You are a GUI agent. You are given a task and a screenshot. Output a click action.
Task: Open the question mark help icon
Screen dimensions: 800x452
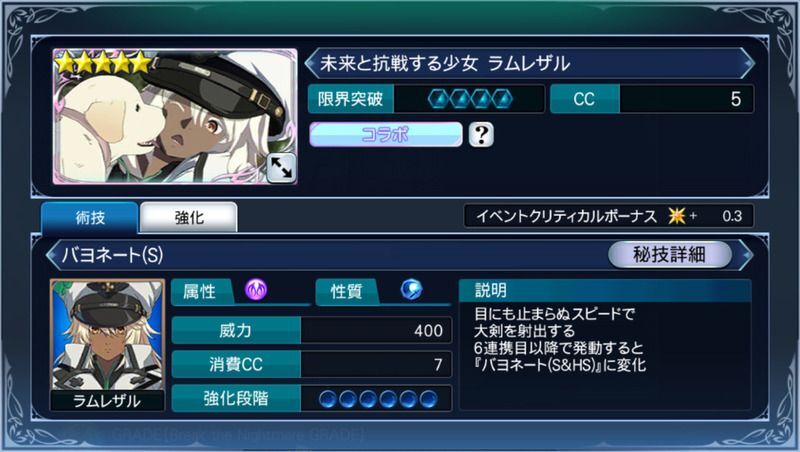click(x=481, y=135)
